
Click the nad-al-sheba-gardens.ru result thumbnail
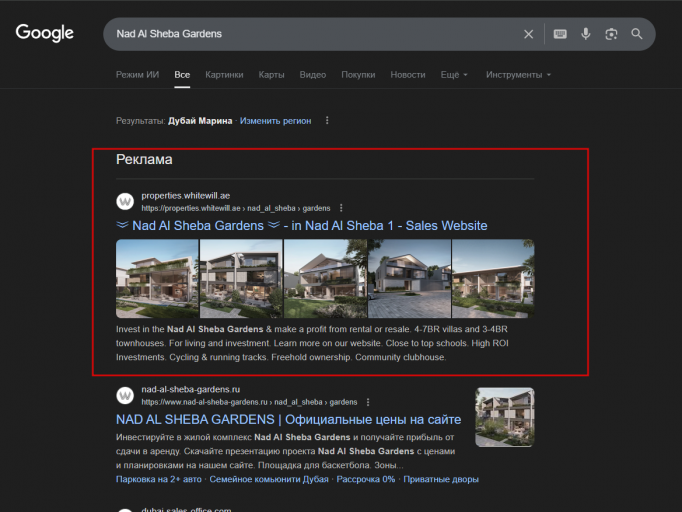[x=505, y=417]
